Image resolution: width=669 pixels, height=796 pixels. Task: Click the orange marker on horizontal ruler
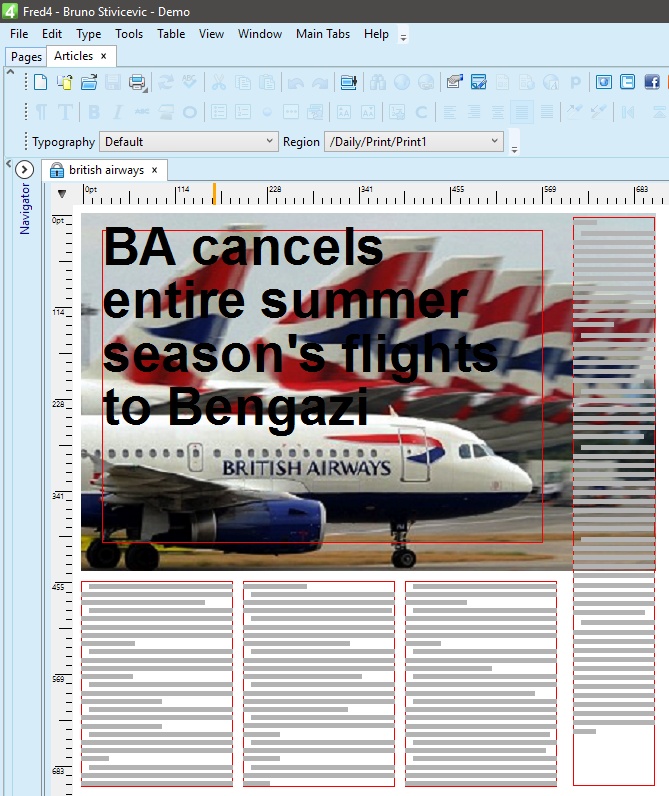click(214, 193)
